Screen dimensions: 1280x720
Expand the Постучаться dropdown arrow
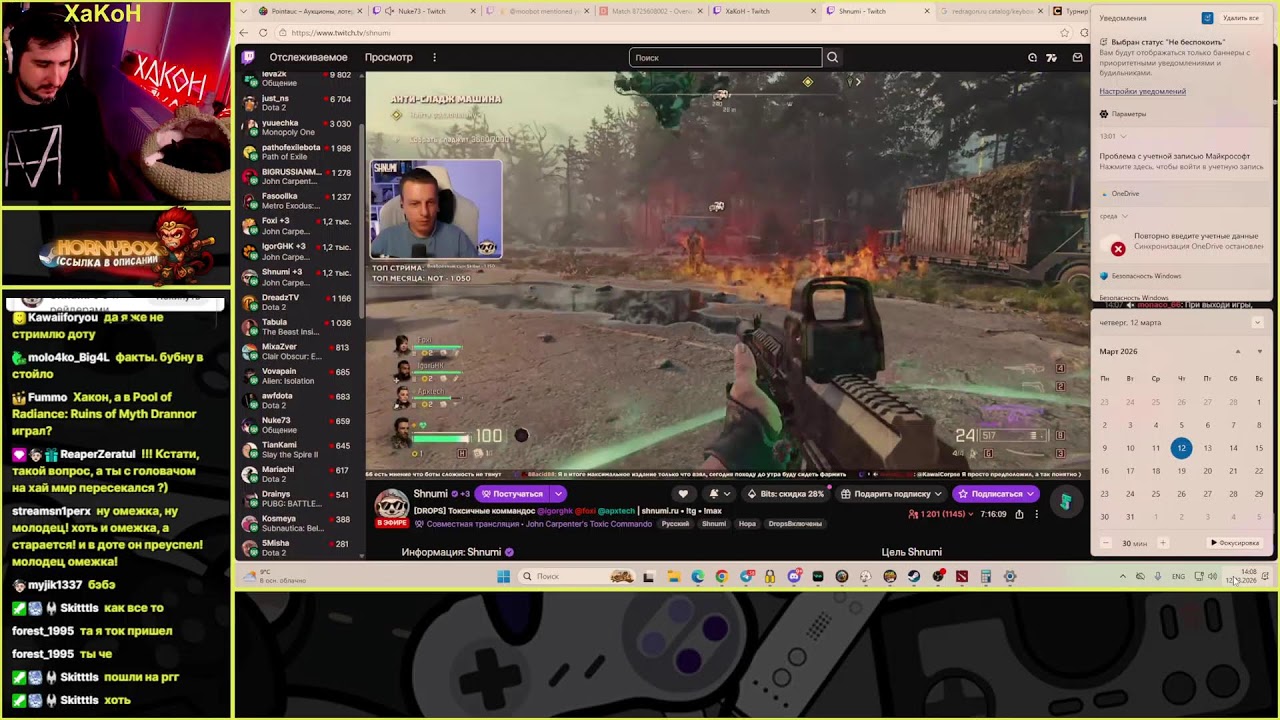559,494
